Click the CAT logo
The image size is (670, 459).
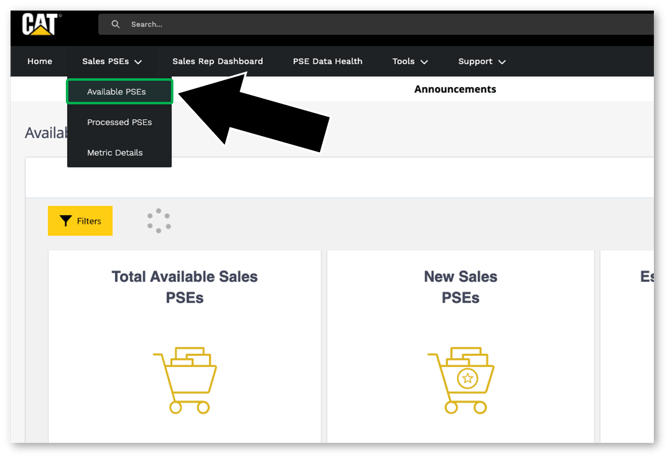tap(41, 24)
